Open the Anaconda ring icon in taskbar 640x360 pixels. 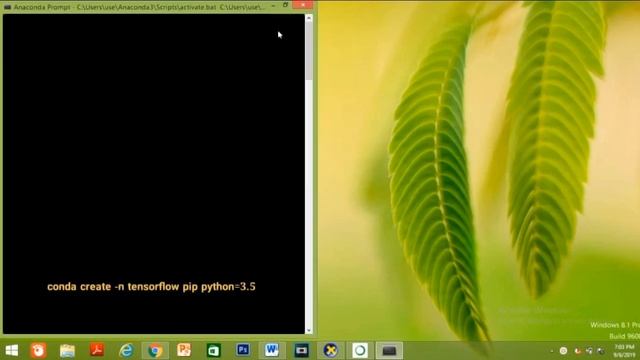click(360, 350)
